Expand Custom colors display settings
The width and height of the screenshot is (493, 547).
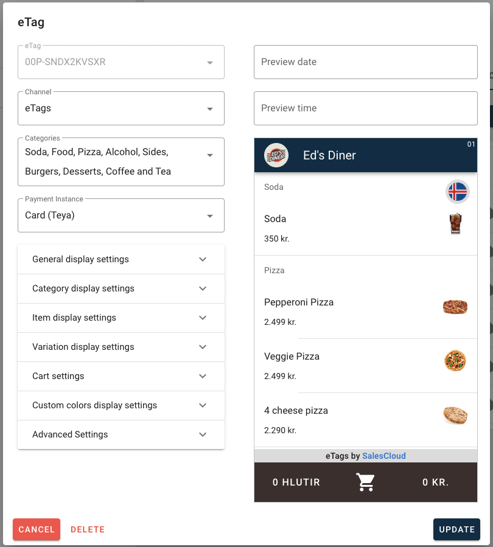pos(121,405)
